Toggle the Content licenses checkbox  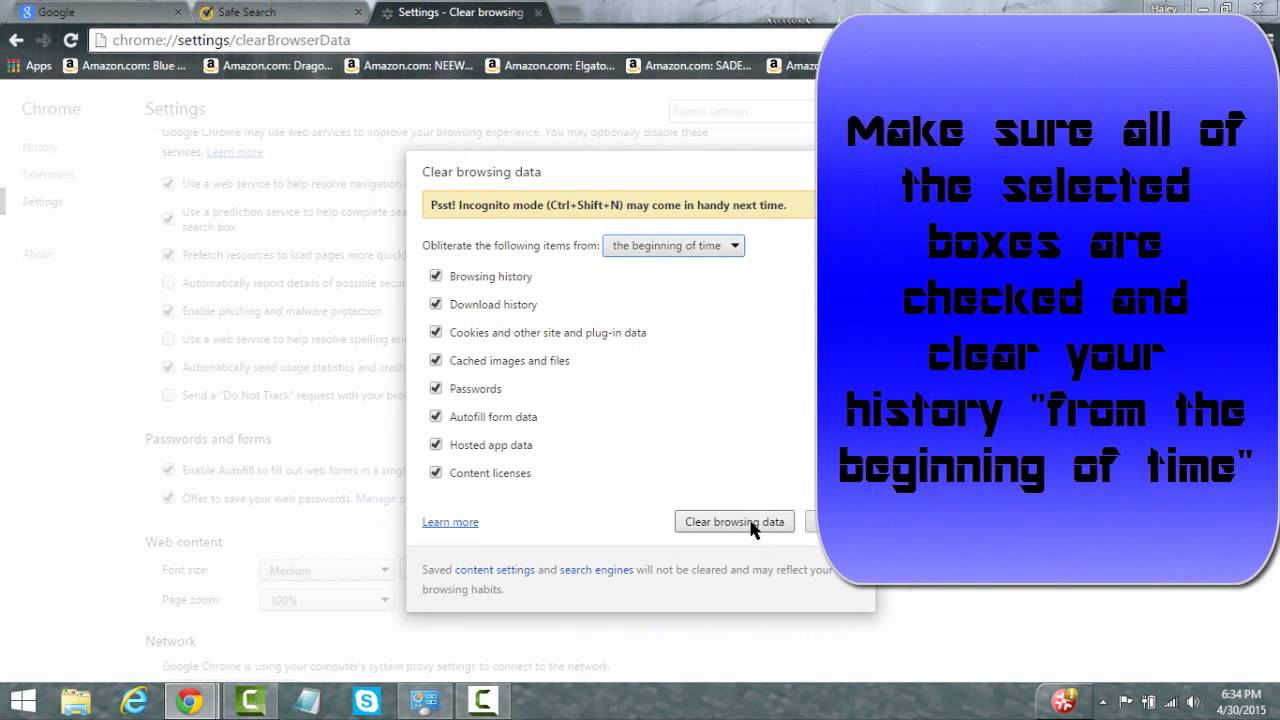(x=435, y=472)
